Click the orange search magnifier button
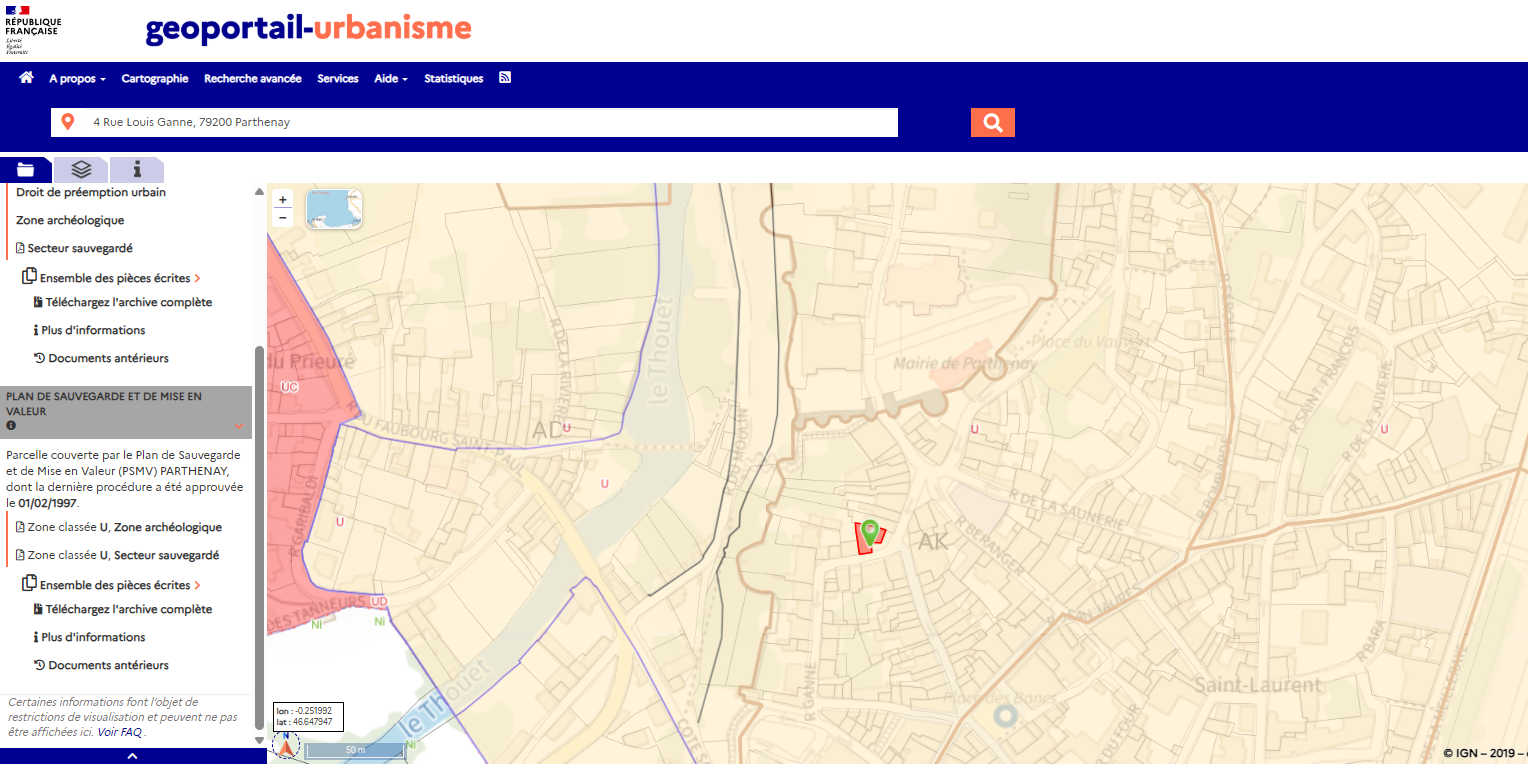Viewport: 1528px width, 768px height. pos(992,122)
